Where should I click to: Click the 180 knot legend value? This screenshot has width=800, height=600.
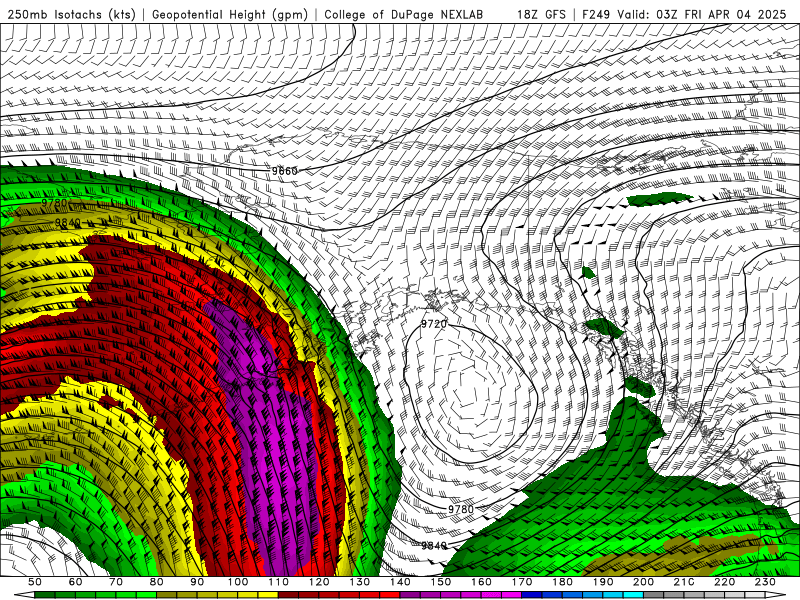coord(562,582)
